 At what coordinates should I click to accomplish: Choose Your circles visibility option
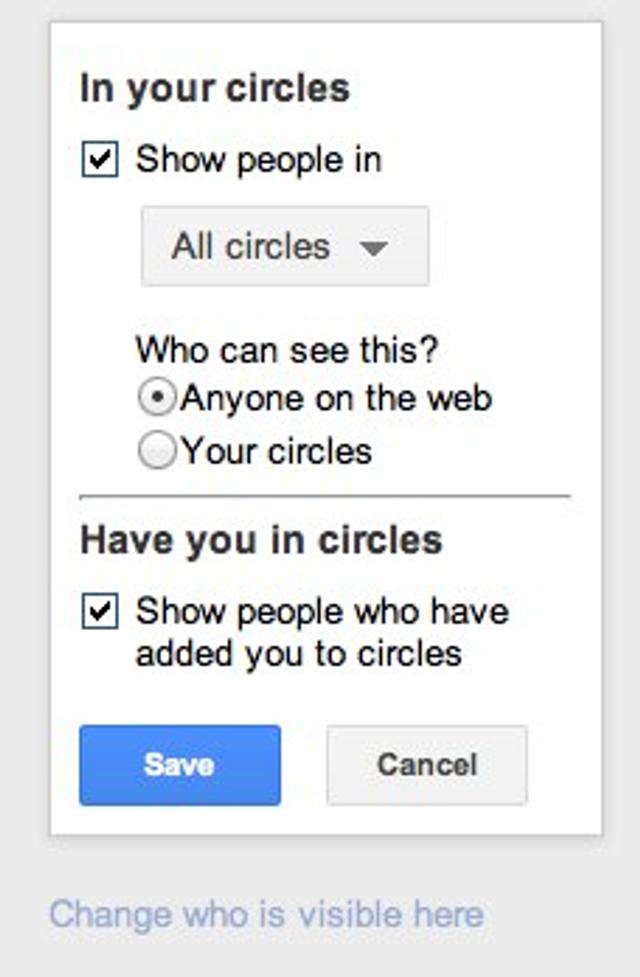(158, 450)
